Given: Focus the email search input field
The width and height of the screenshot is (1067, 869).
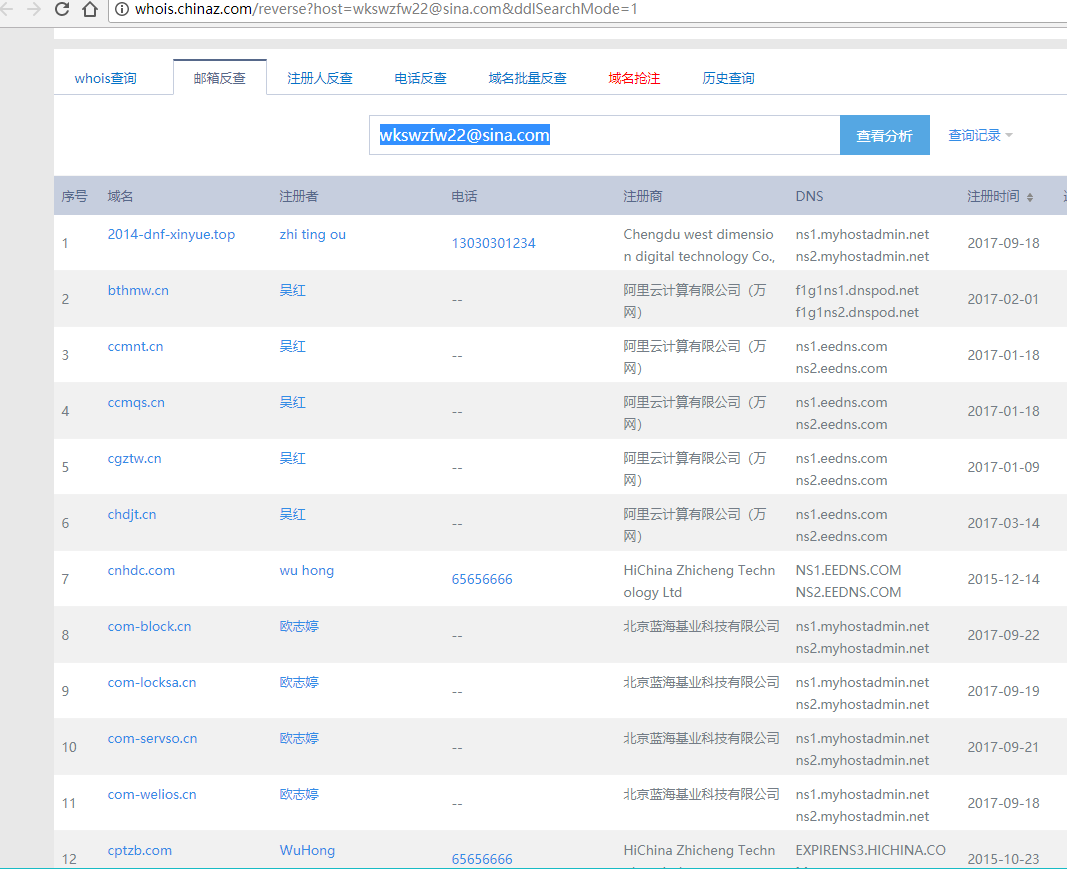Looking at the screenshot, I should [x=604, y=135].
